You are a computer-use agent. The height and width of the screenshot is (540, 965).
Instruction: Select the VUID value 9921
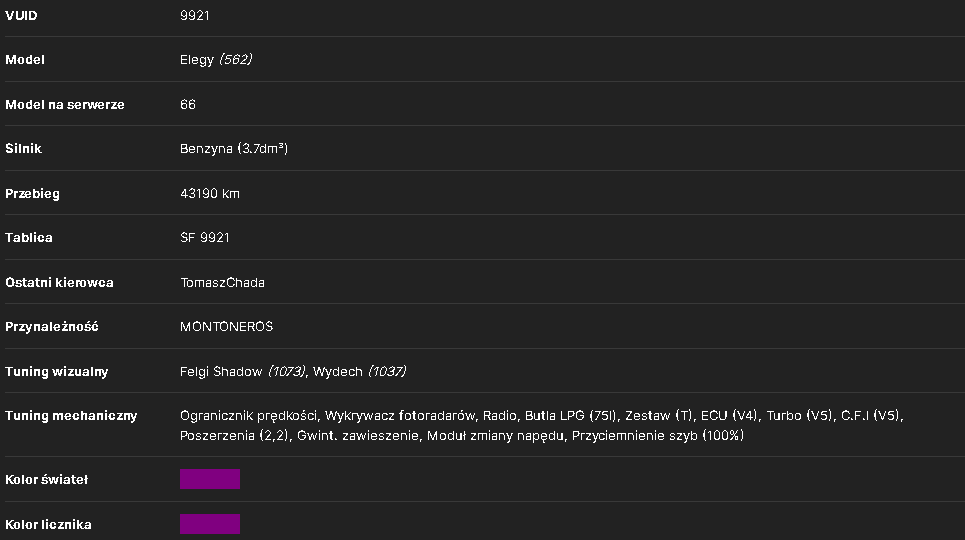[x=194, y=15]
